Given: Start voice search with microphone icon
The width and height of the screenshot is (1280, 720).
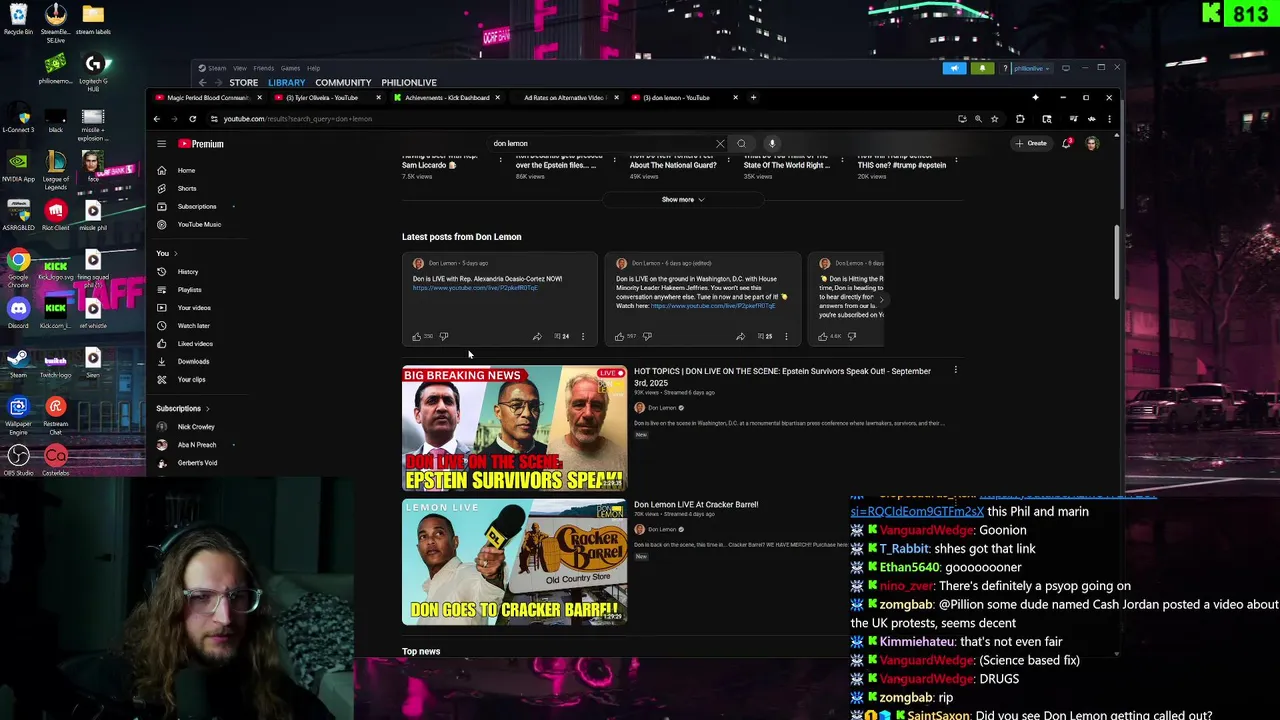Looking at the screenshot, I should (772, 144).
